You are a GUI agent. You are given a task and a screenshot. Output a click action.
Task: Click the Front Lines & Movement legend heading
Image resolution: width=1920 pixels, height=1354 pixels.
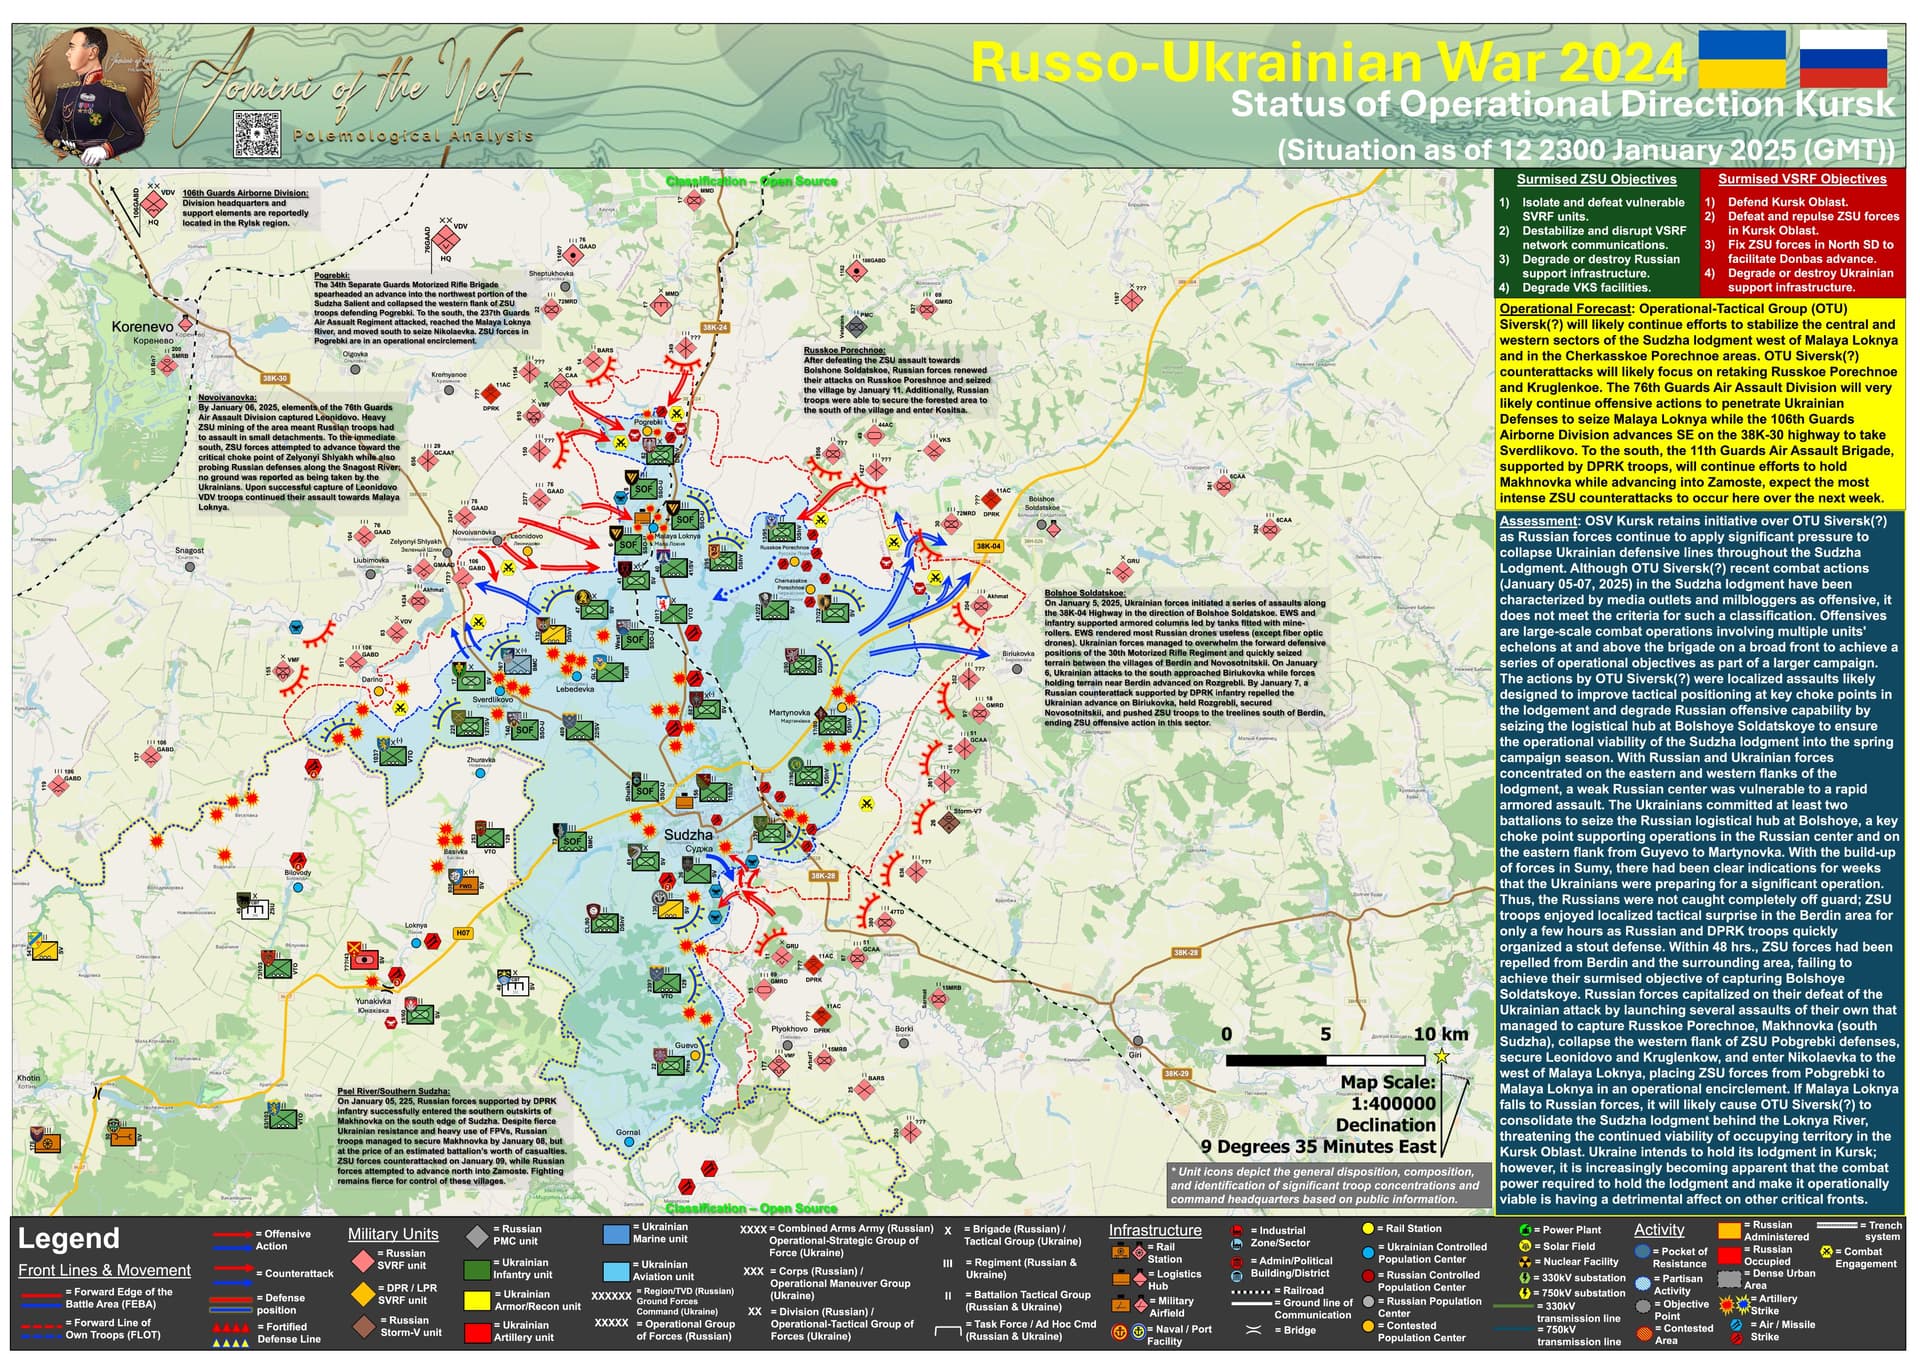coord(104,1270)
